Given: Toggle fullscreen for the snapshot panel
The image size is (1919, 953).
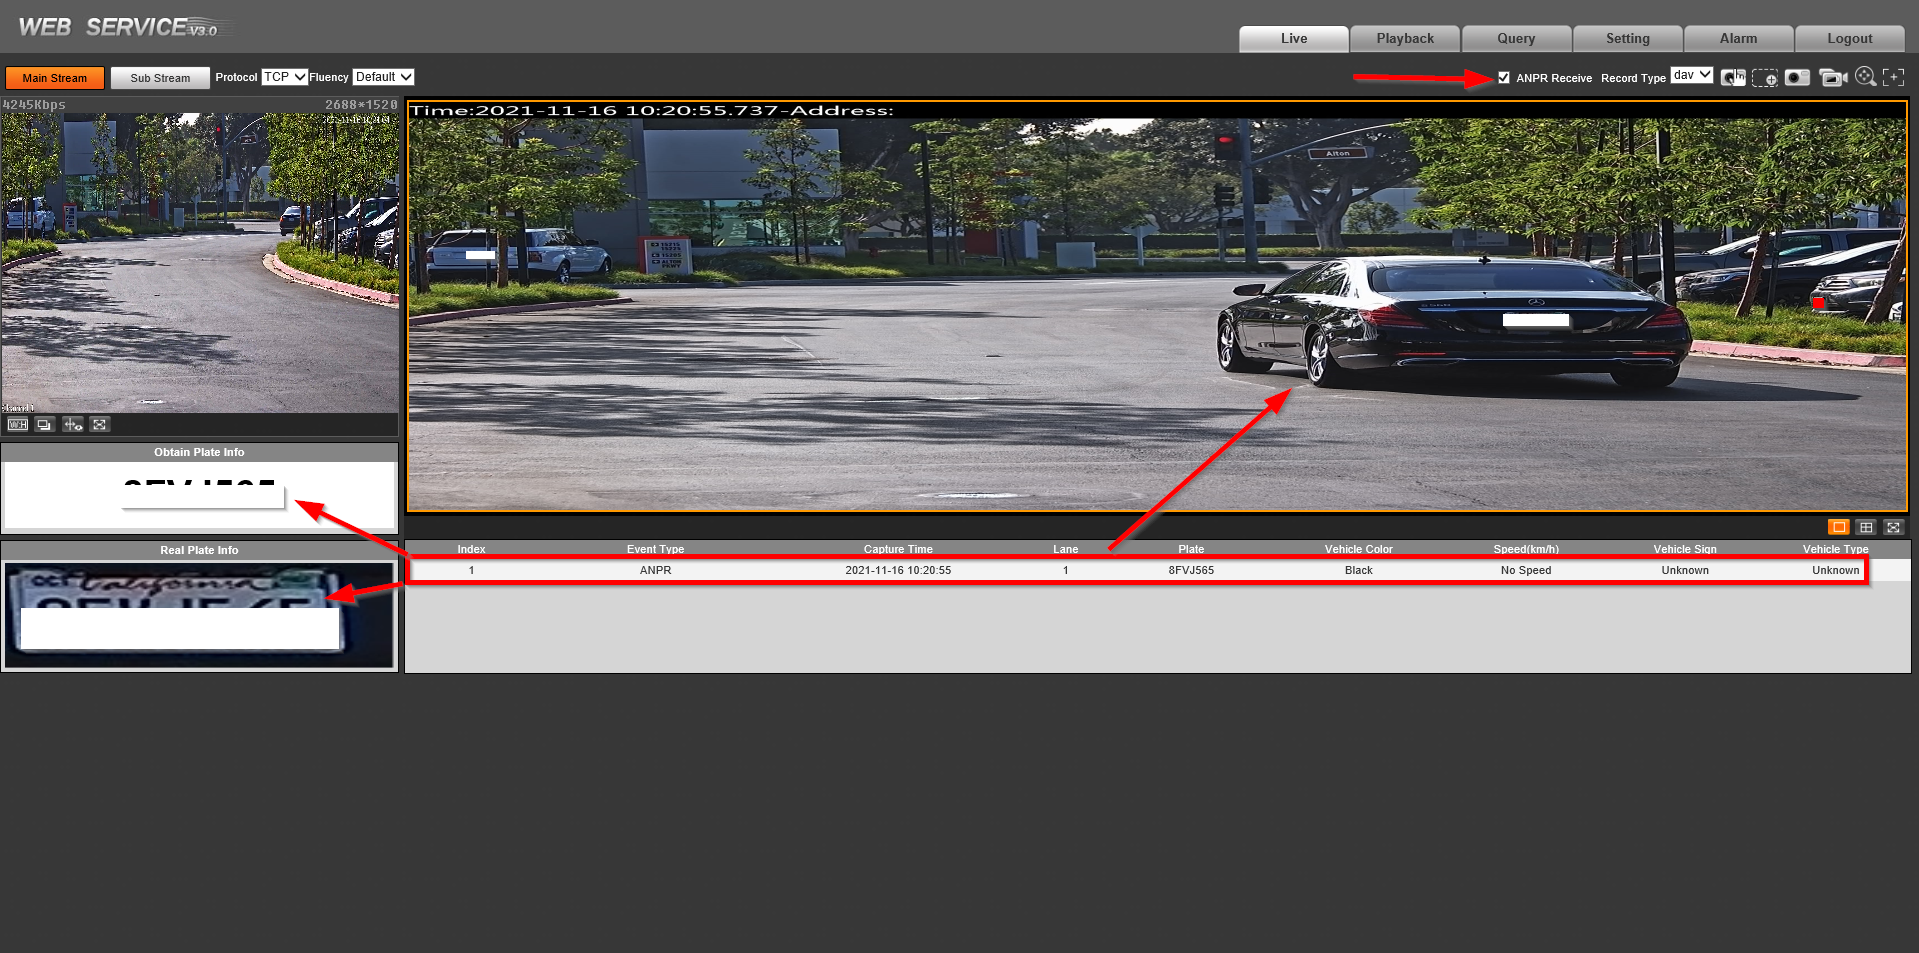Looking at the screenshot, I should 1893,527.
